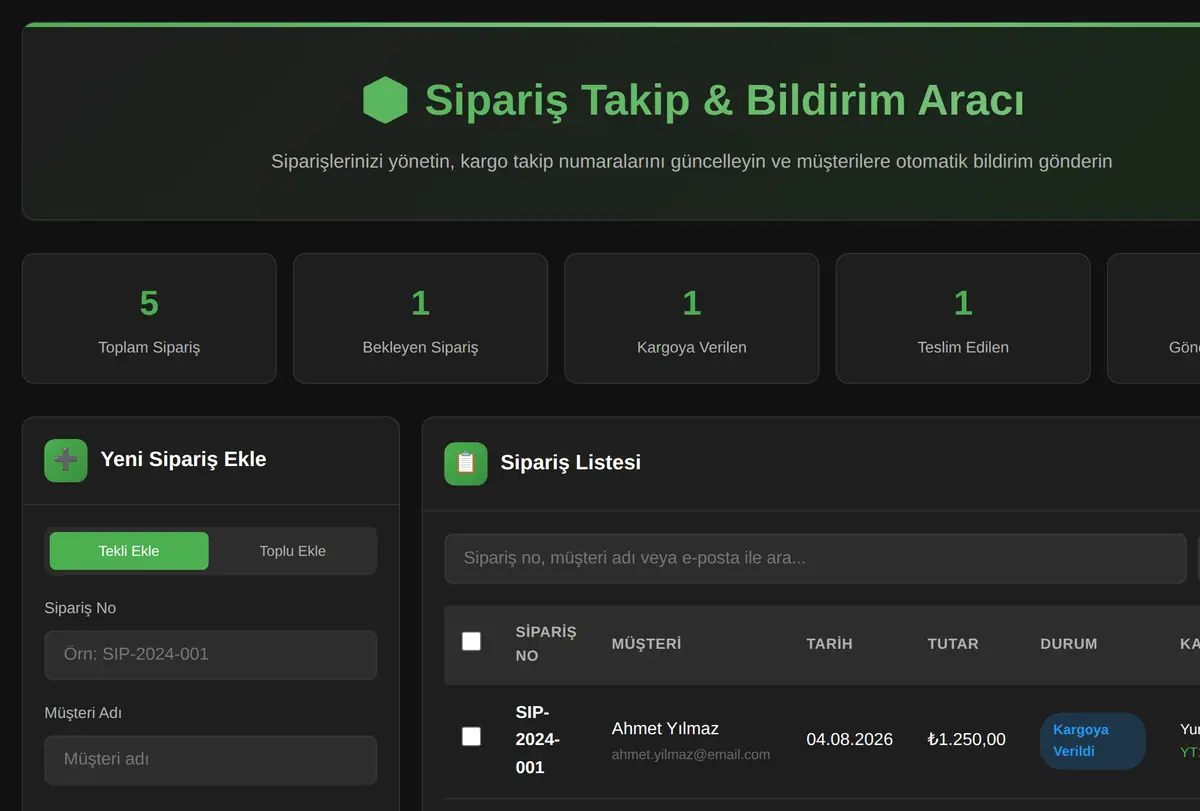This screenshot has width=1200, height=811.
Task: Click the Yeni Sipariş Ekle panel heading
Action: pos(183,460)
